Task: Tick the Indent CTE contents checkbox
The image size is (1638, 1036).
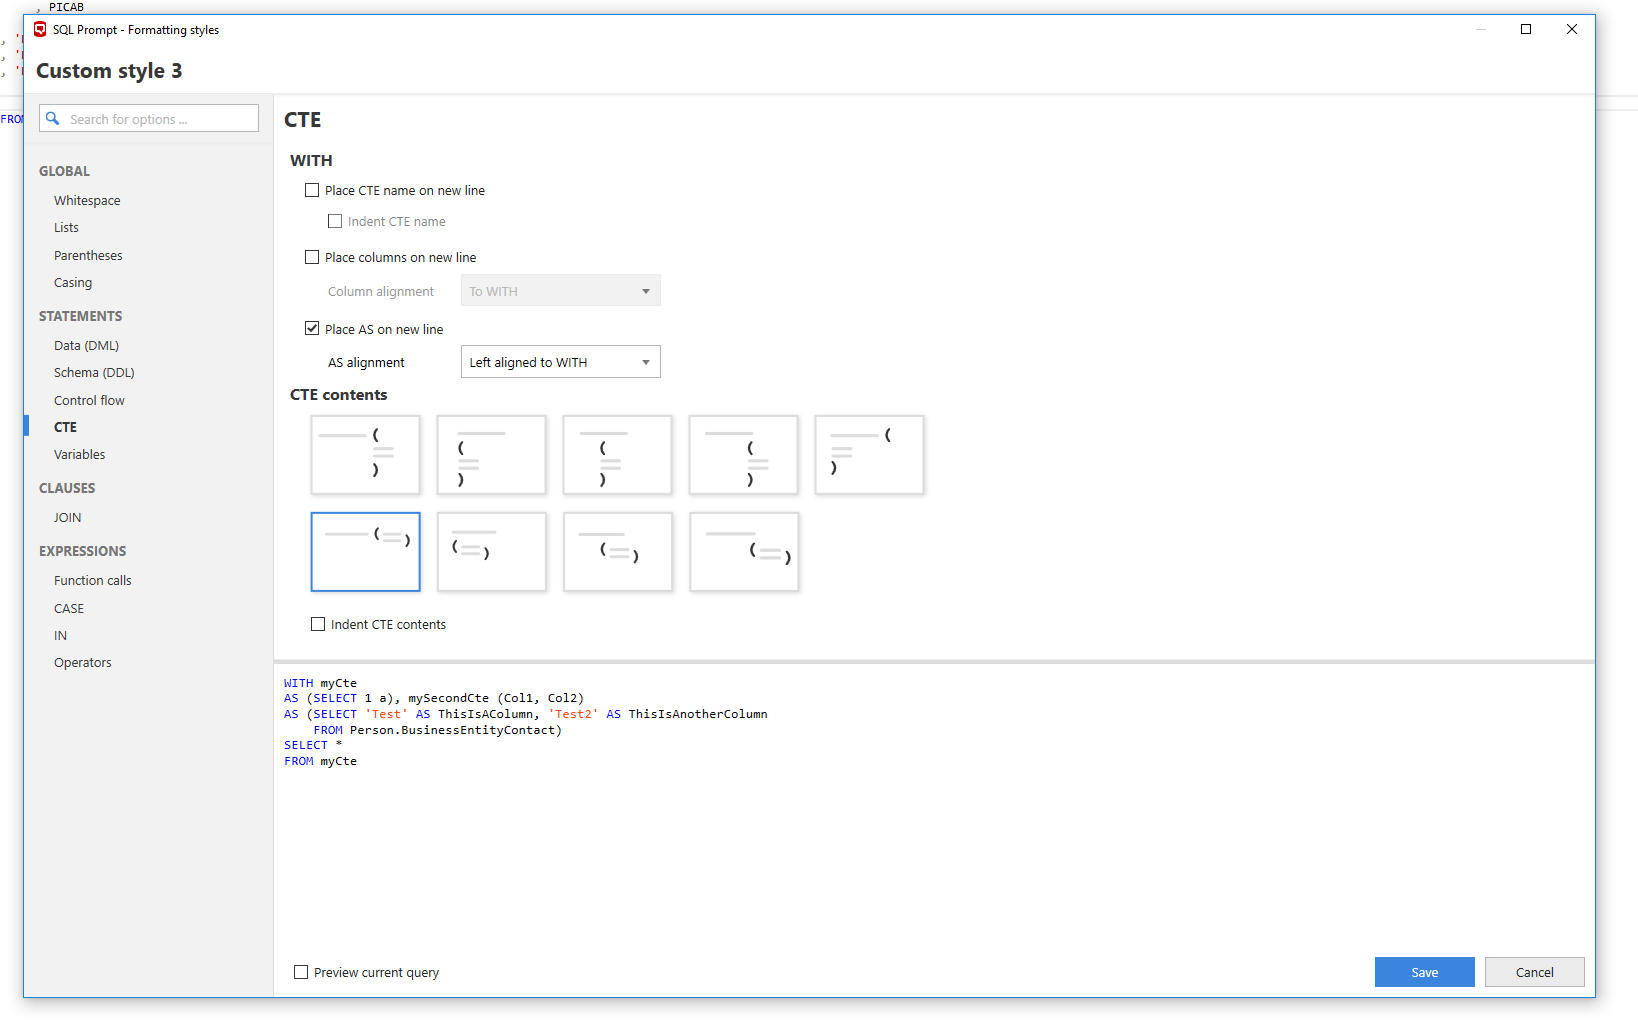Action: click(318, 624)
